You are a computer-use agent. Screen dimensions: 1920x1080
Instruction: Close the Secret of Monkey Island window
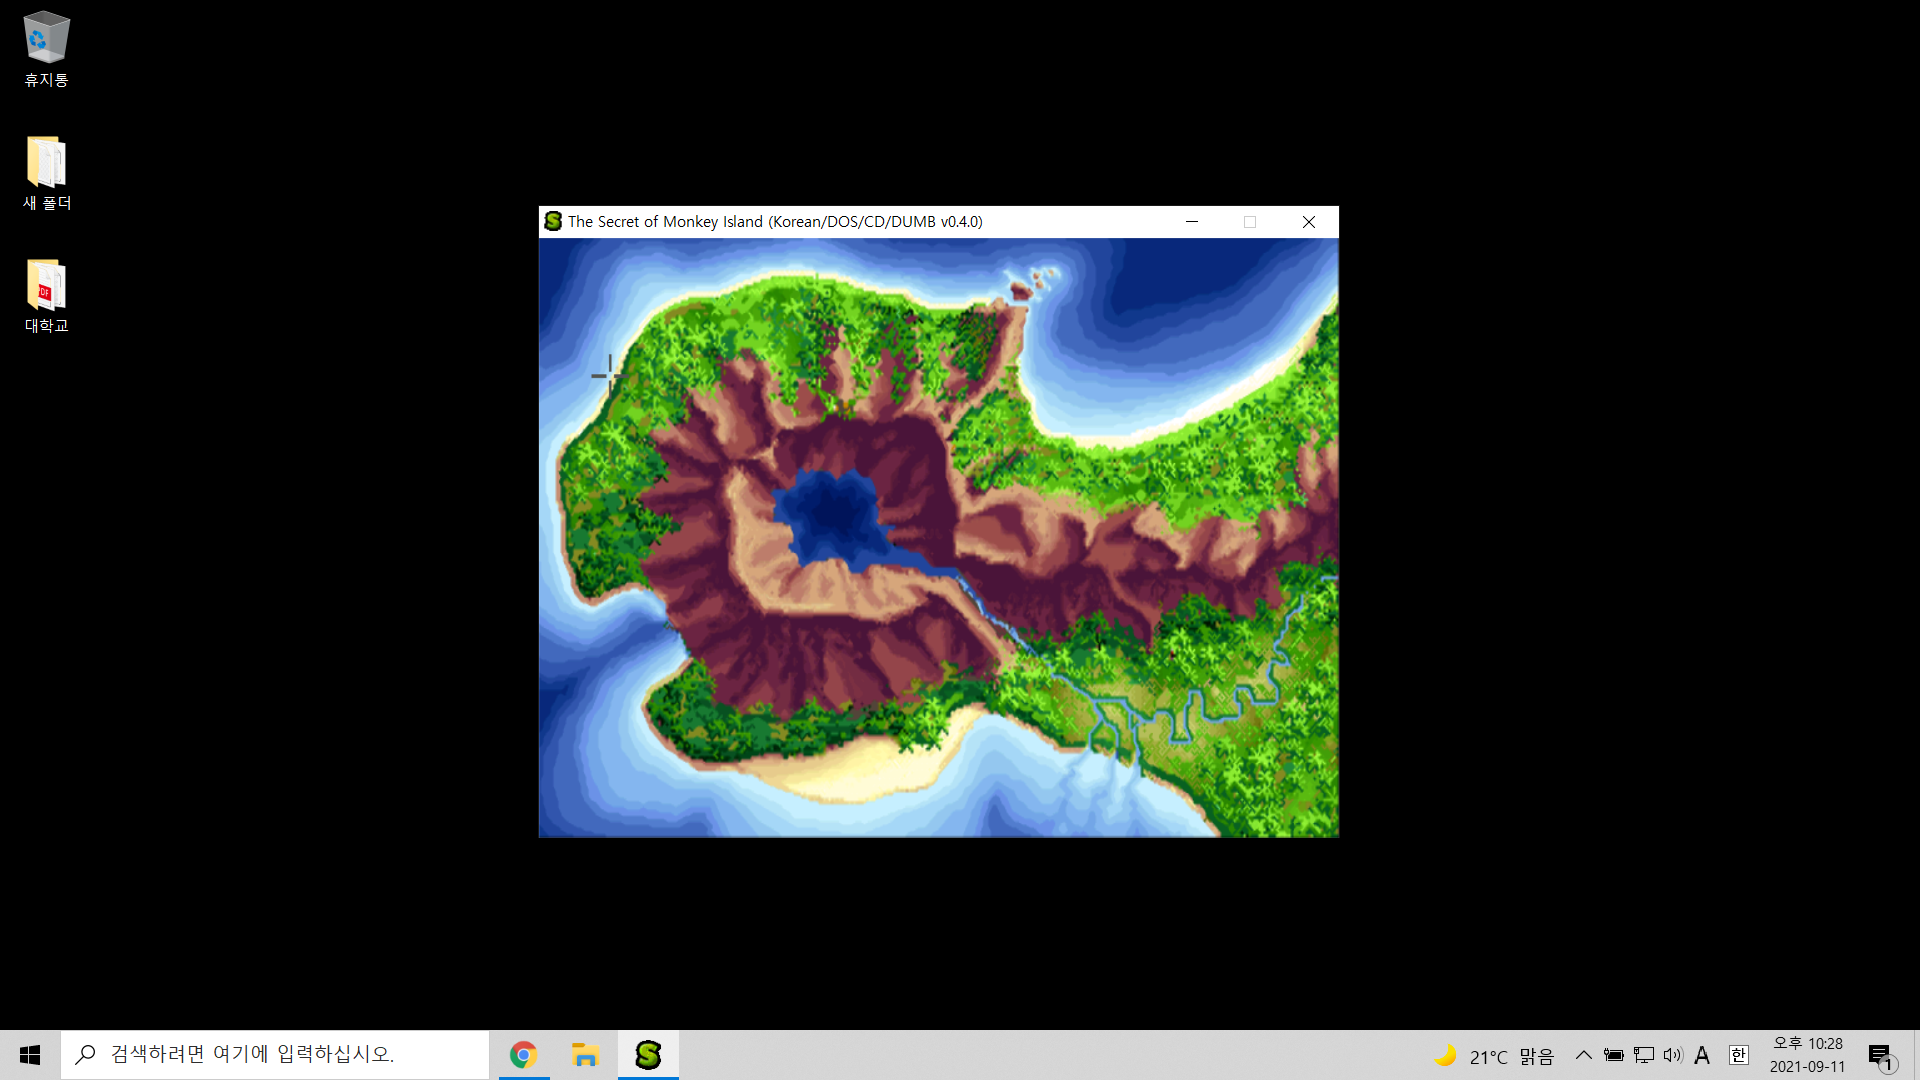(x=1309, y=222)
